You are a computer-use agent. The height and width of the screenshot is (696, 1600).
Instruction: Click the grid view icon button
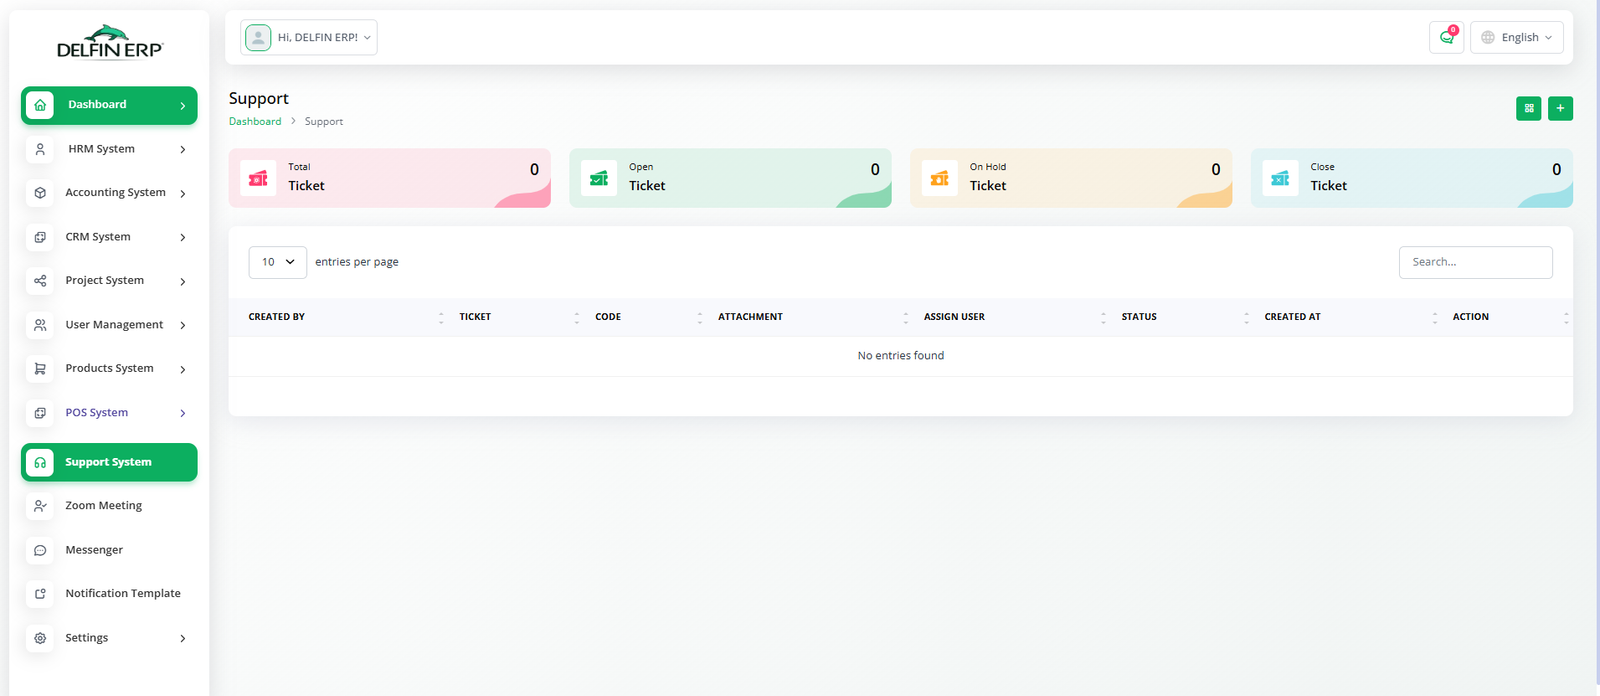click(x=1528, y=108)
